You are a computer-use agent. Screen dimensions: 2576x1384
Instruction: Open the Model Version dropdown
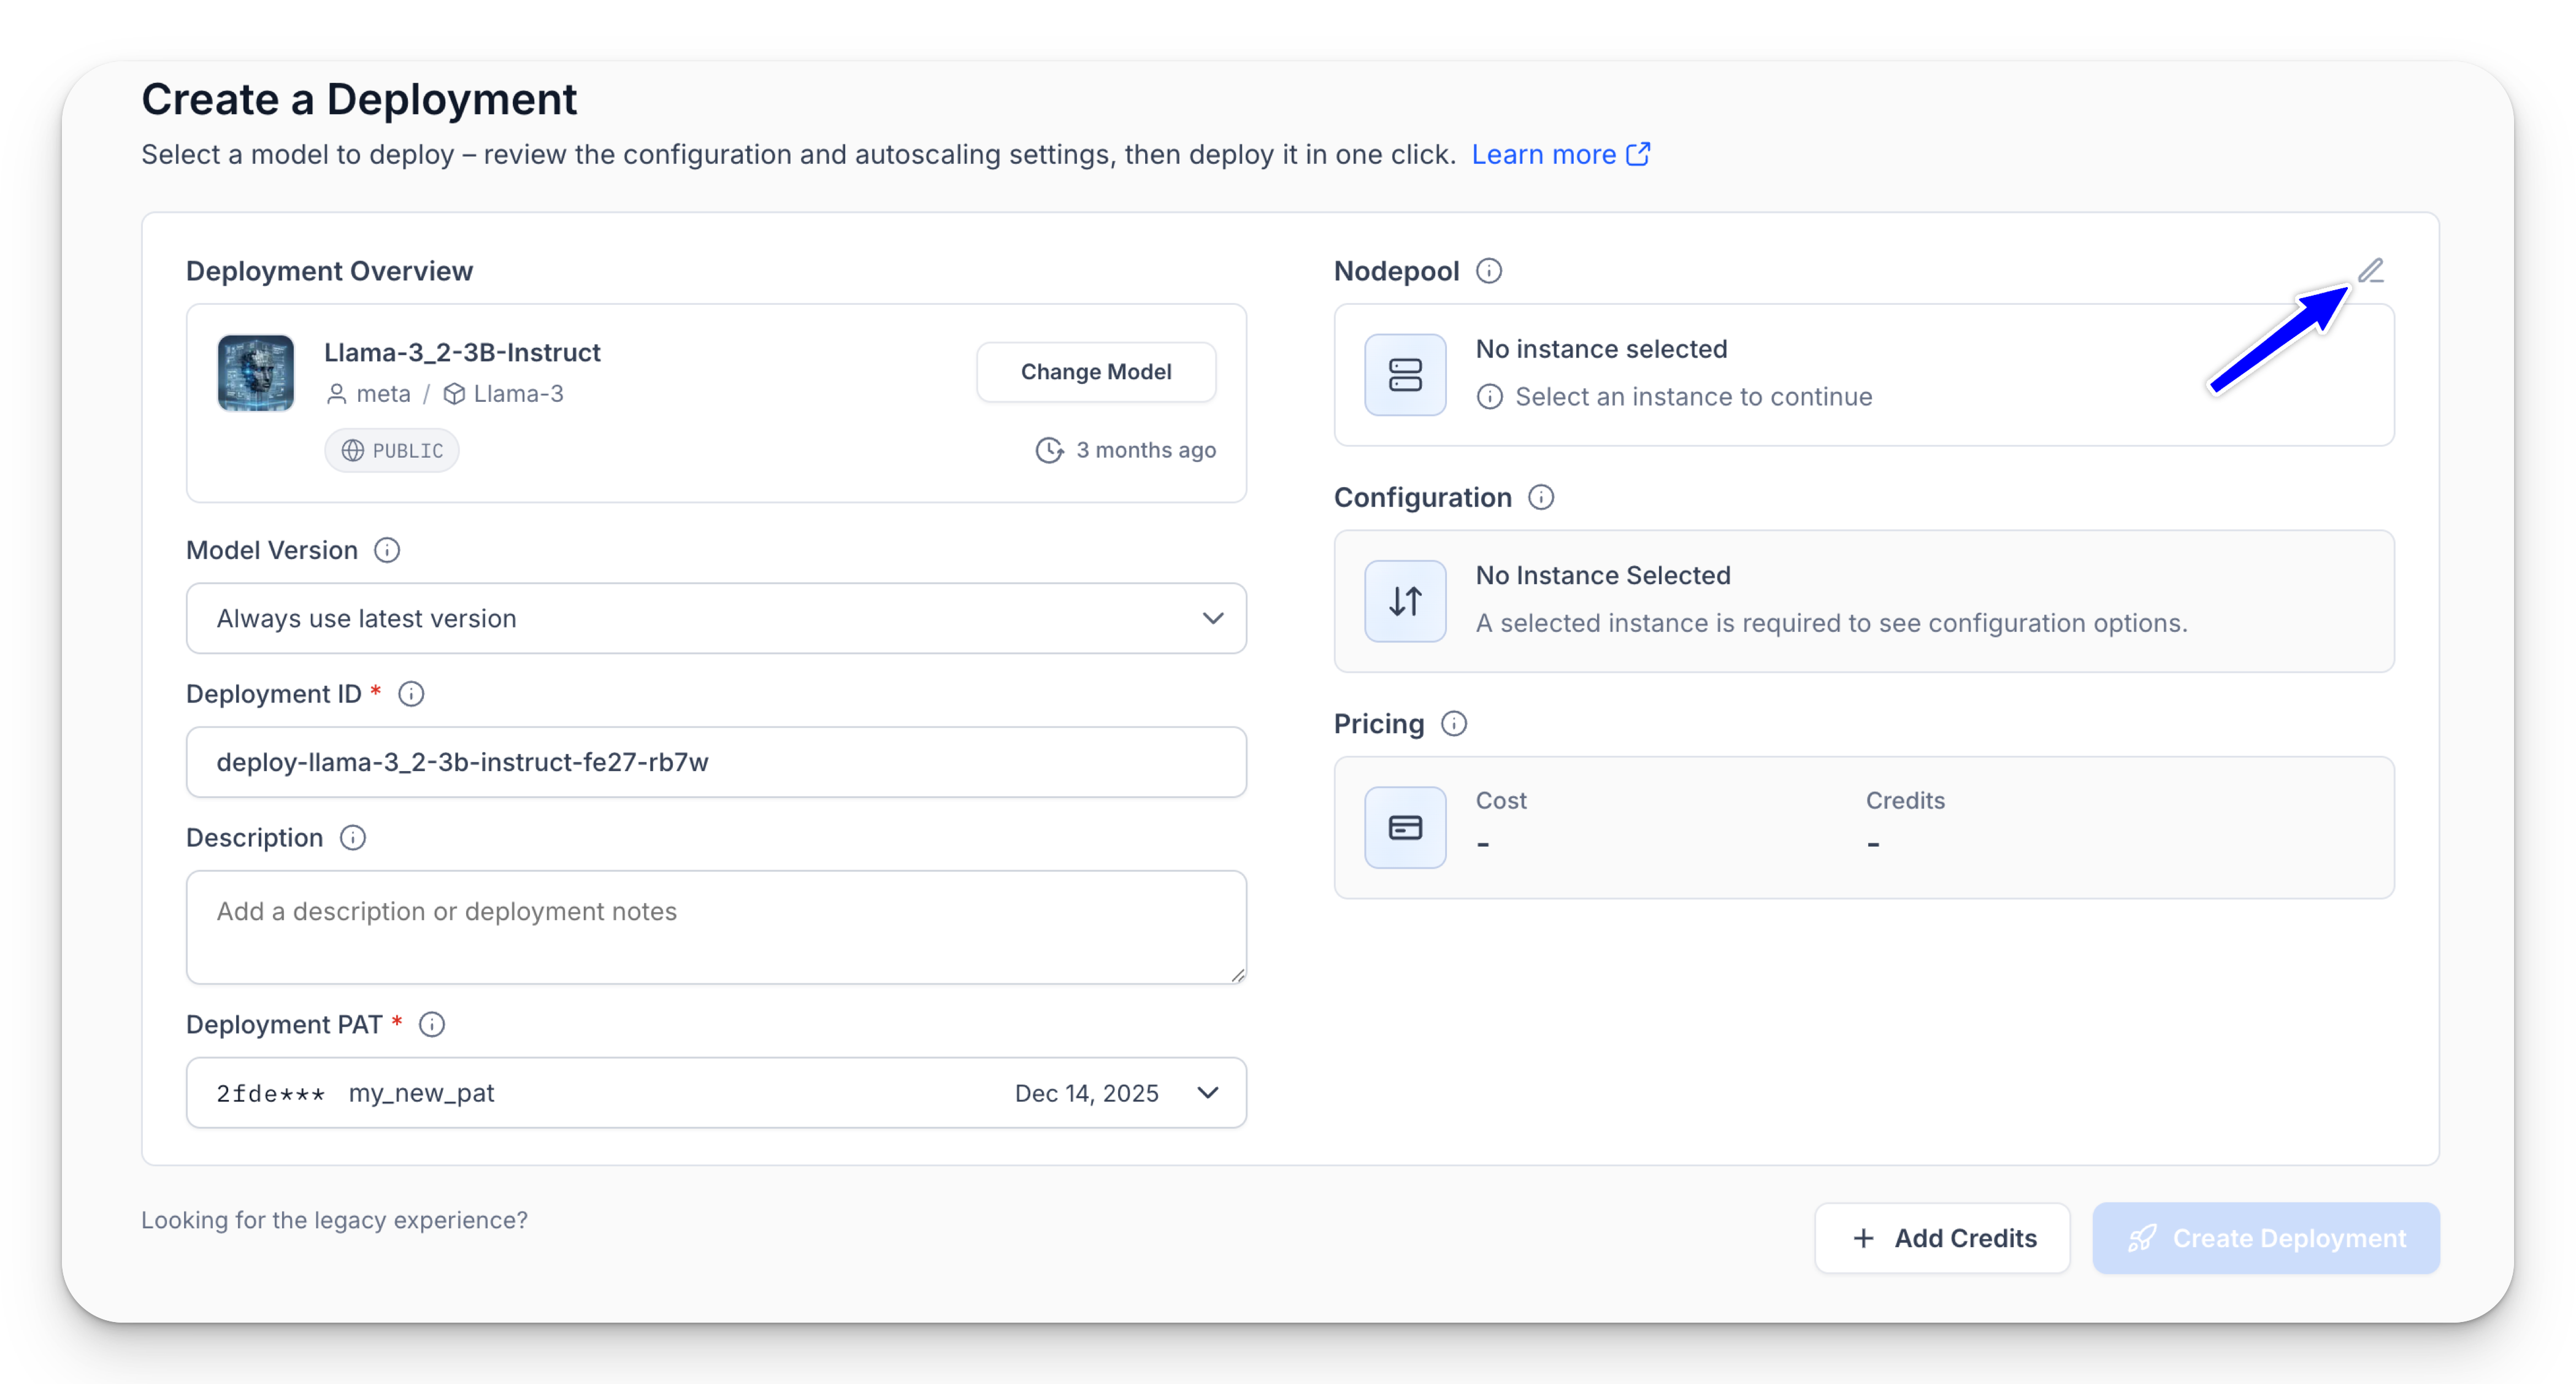[715, 618]
